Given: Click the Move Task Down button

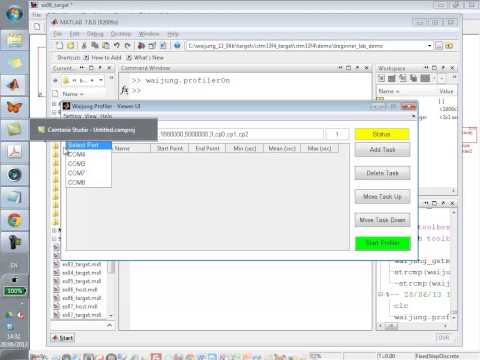Looking at the screenshot, I should point(382,220).
